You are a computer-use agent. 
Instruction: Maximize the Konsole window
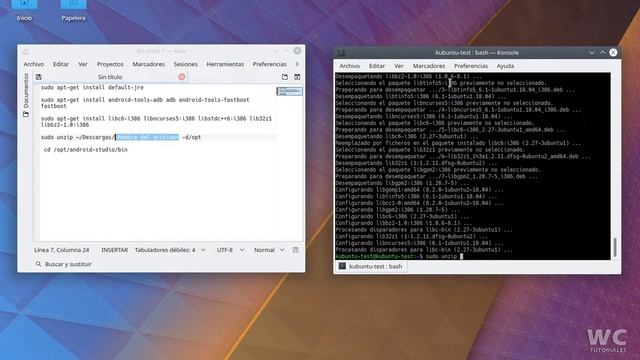(x=602, y=52)
